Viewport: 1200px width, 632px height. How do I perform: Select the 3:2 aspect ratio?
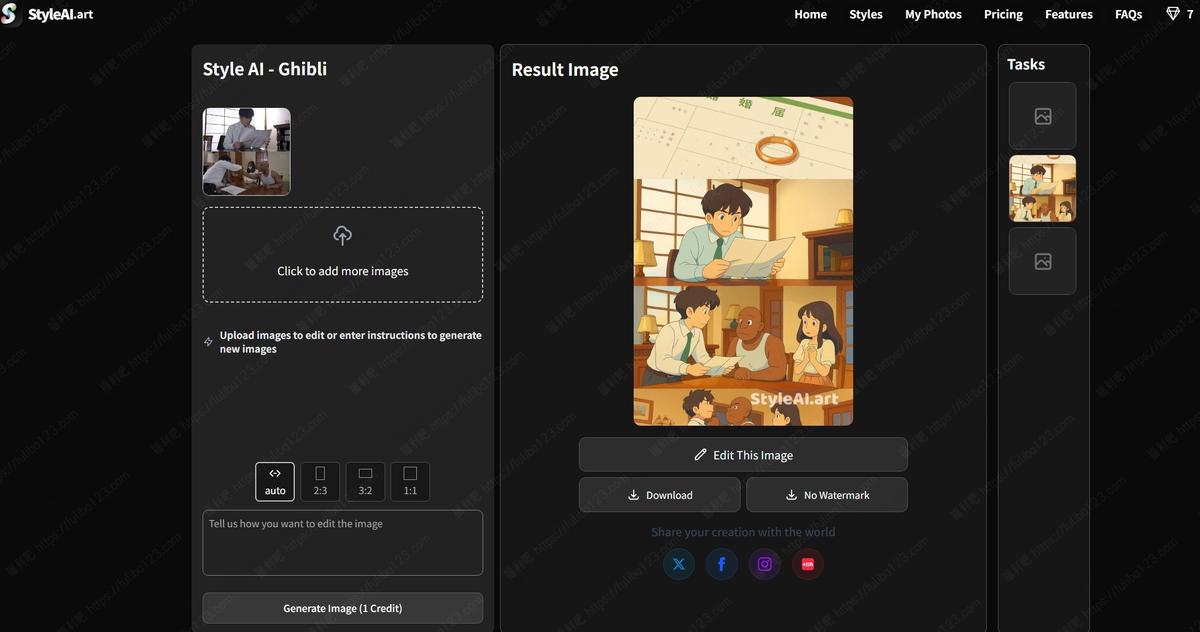(x=365, y=481)
